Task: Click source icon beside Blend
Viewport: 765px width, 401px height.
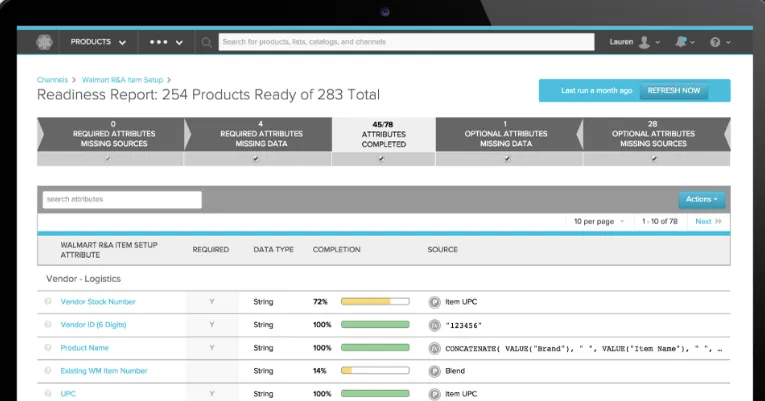Action: pos(434,371)
